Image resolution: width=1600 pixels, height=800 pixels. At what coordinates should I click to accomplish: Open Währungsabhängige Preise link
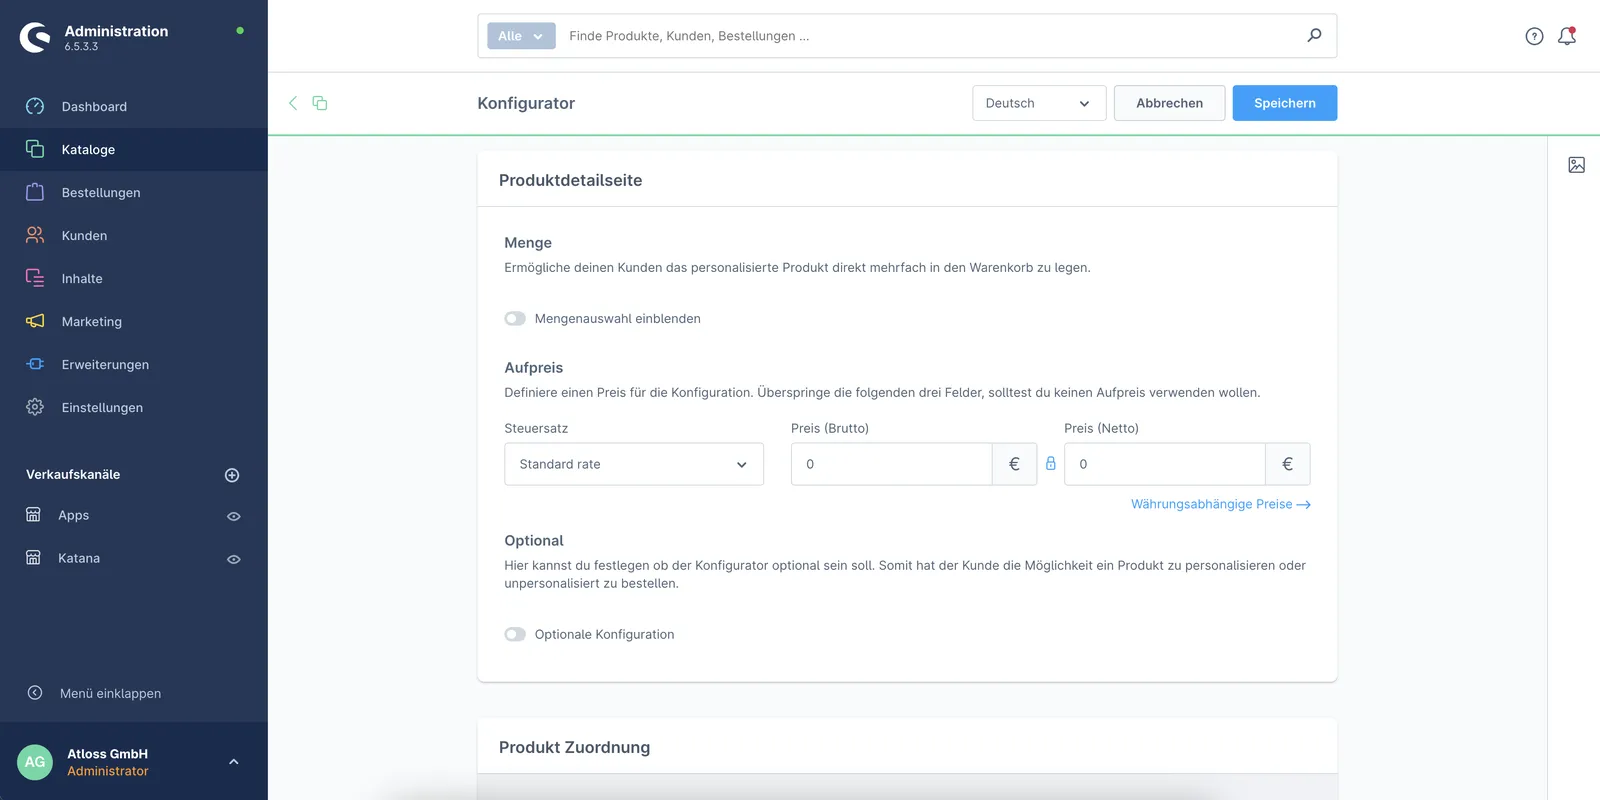click(1221, 504)
